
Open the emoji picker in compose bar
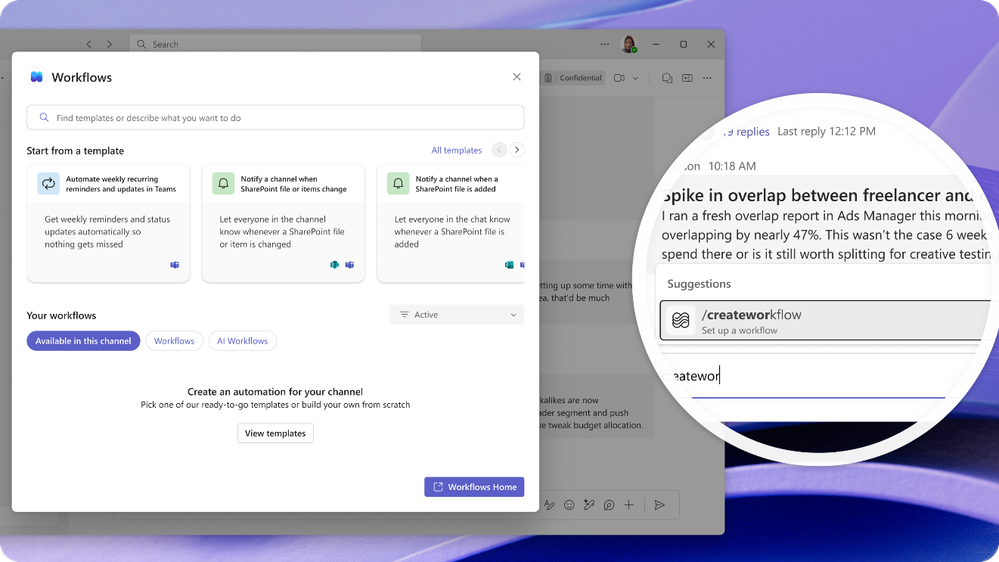[x=569, y=505]
